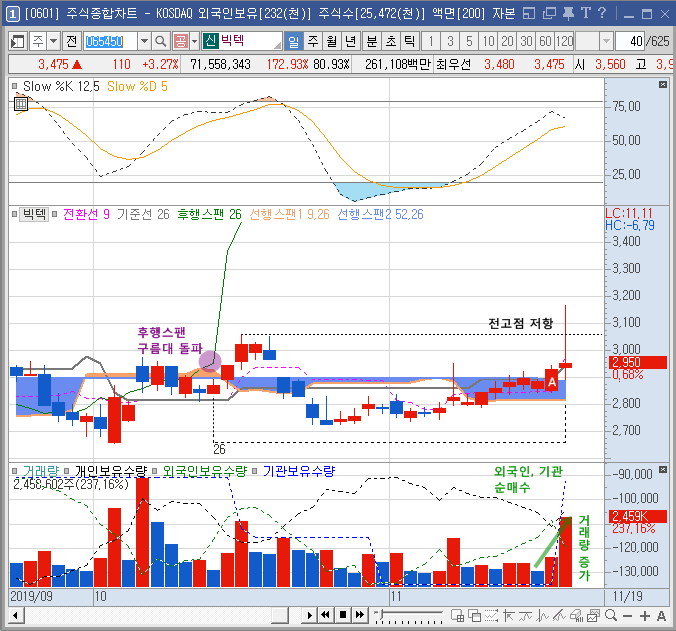Toggle the 전환선 9 line checkbox
This screenshot has width=676, height=631.
click(x=54, y=214)
